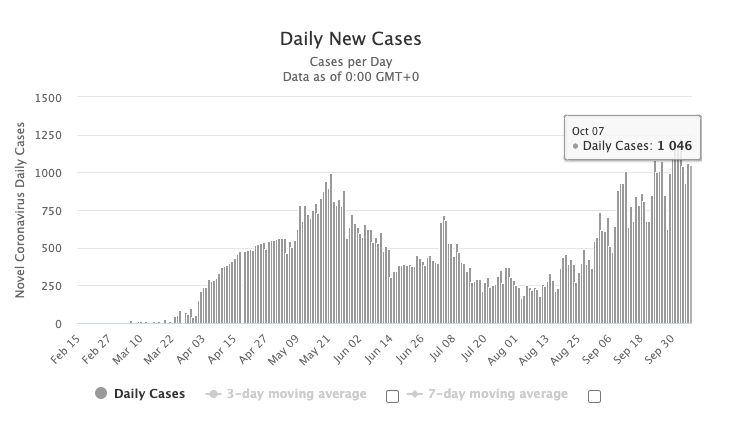Click the Cases per Day subtitle
Viewport: 730px width, 430px height.
(x=351, y=61)
